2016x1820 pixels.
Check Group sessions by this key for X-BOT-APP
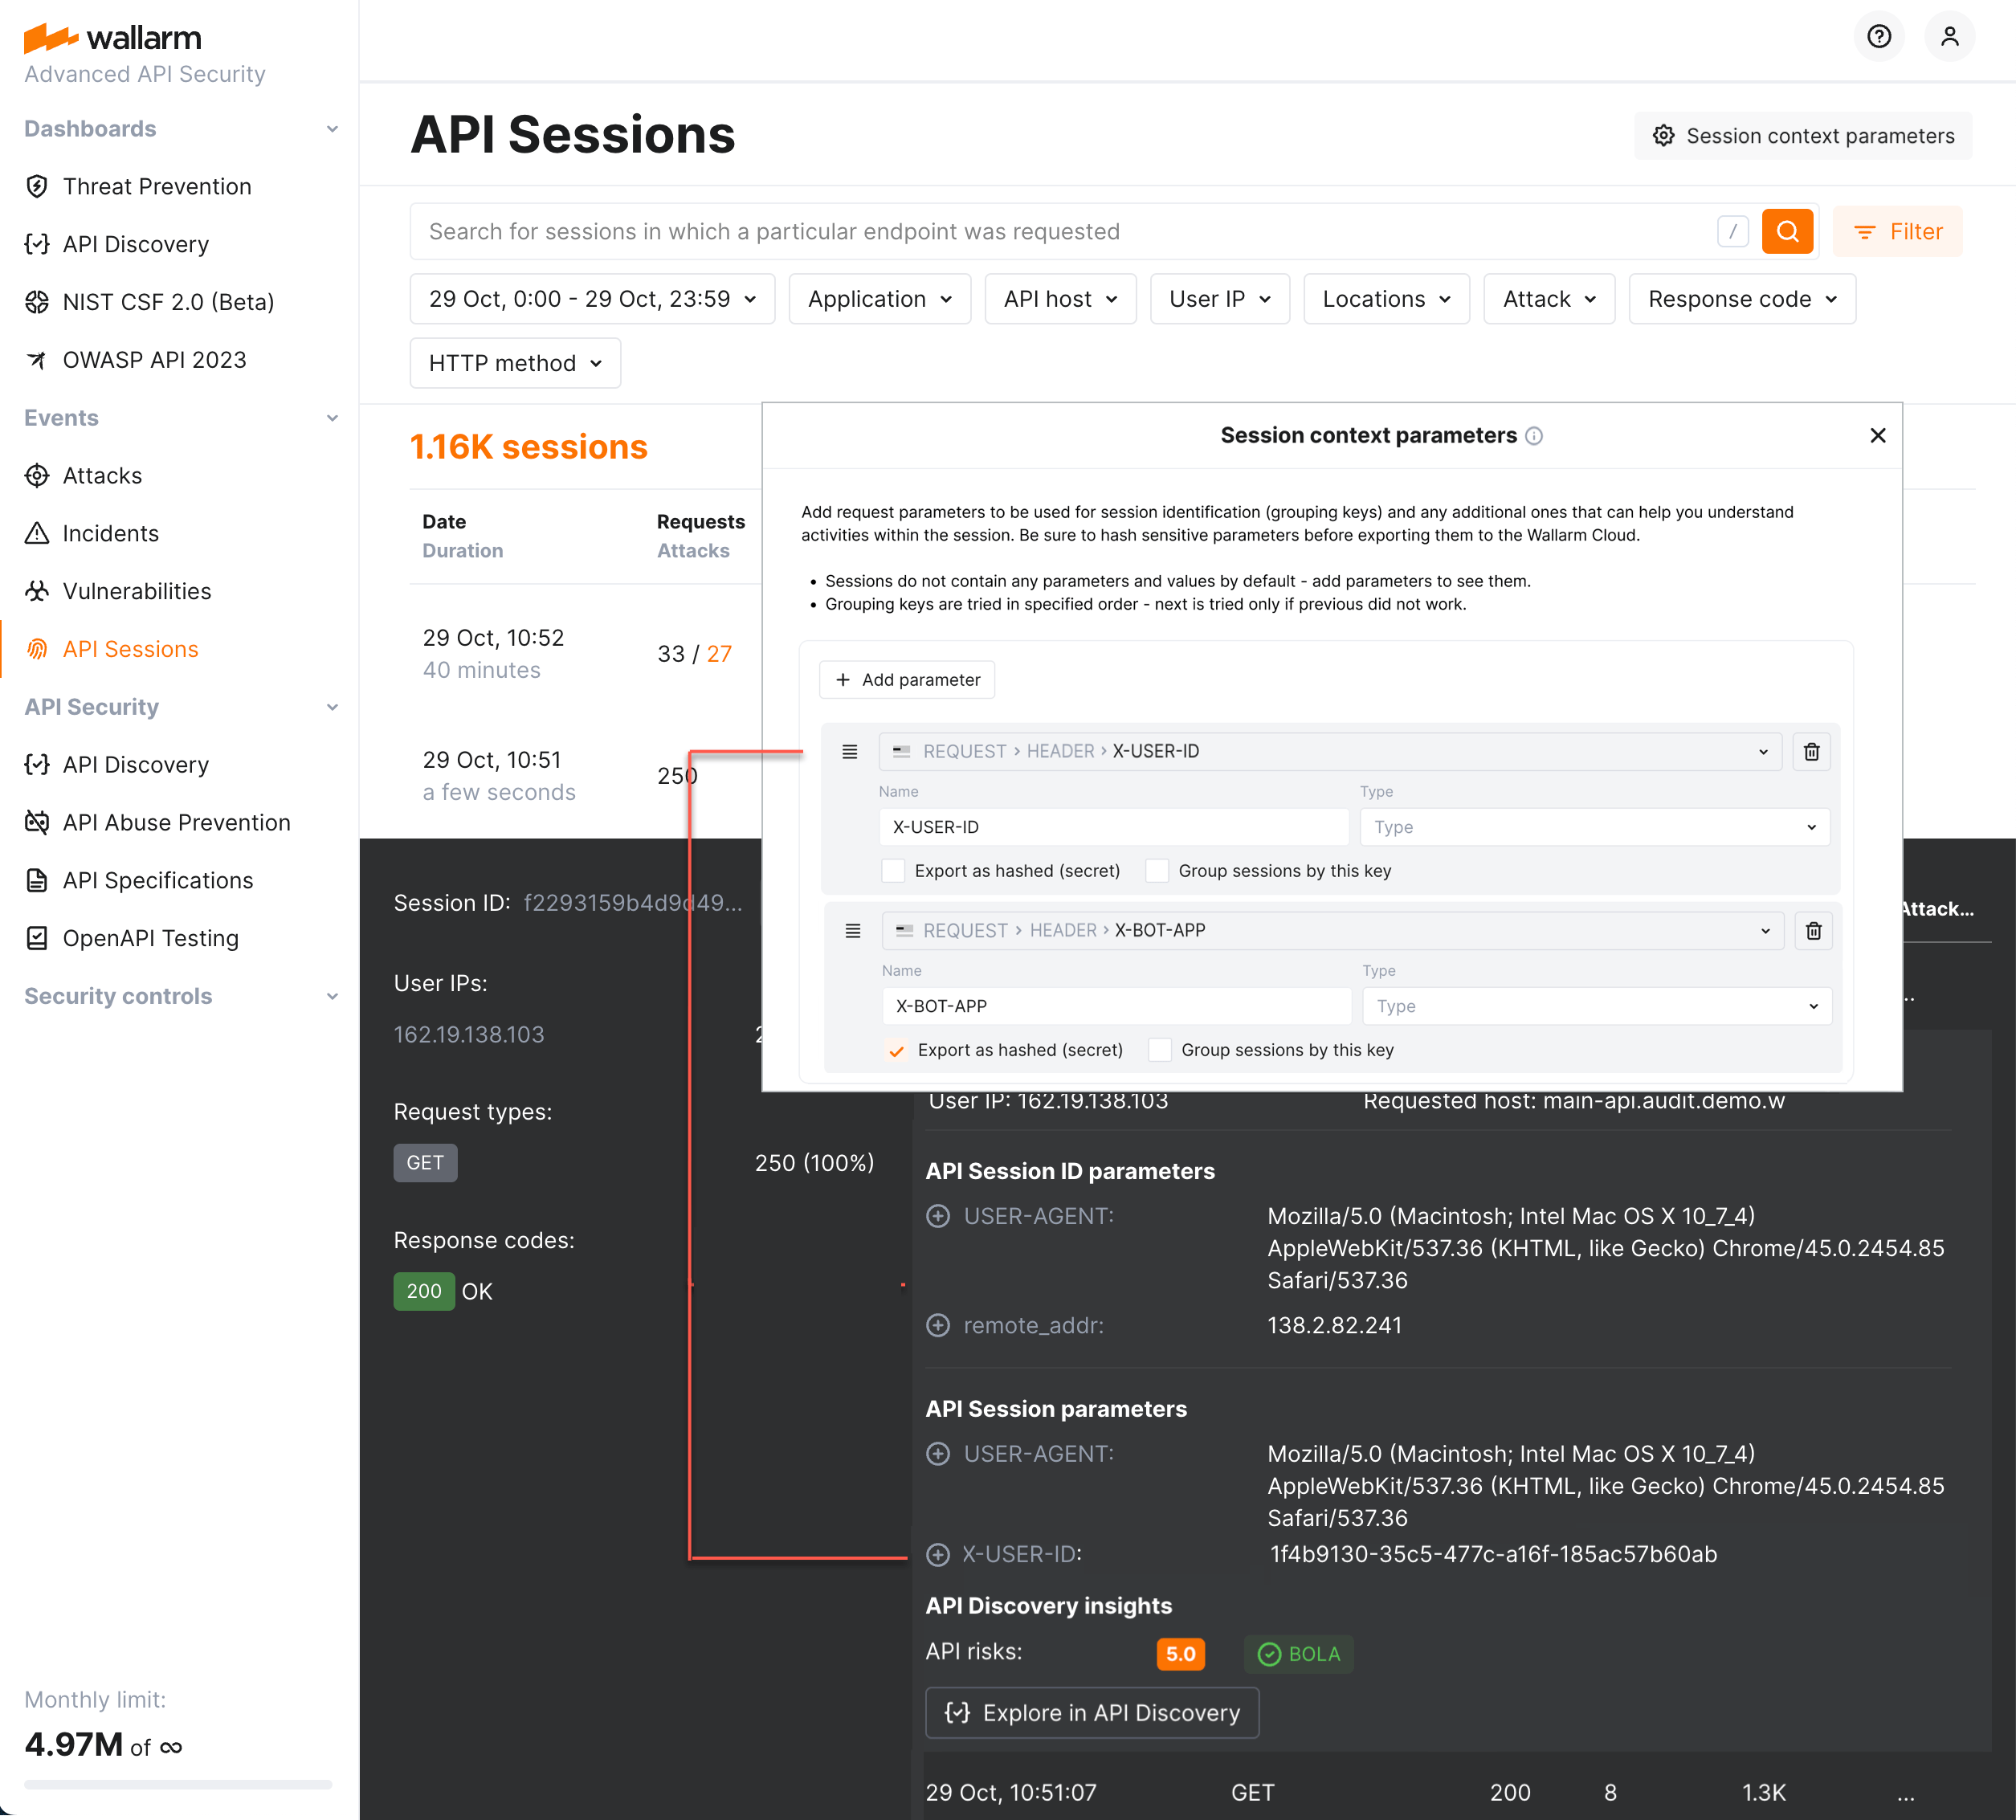point(1159,1049)
